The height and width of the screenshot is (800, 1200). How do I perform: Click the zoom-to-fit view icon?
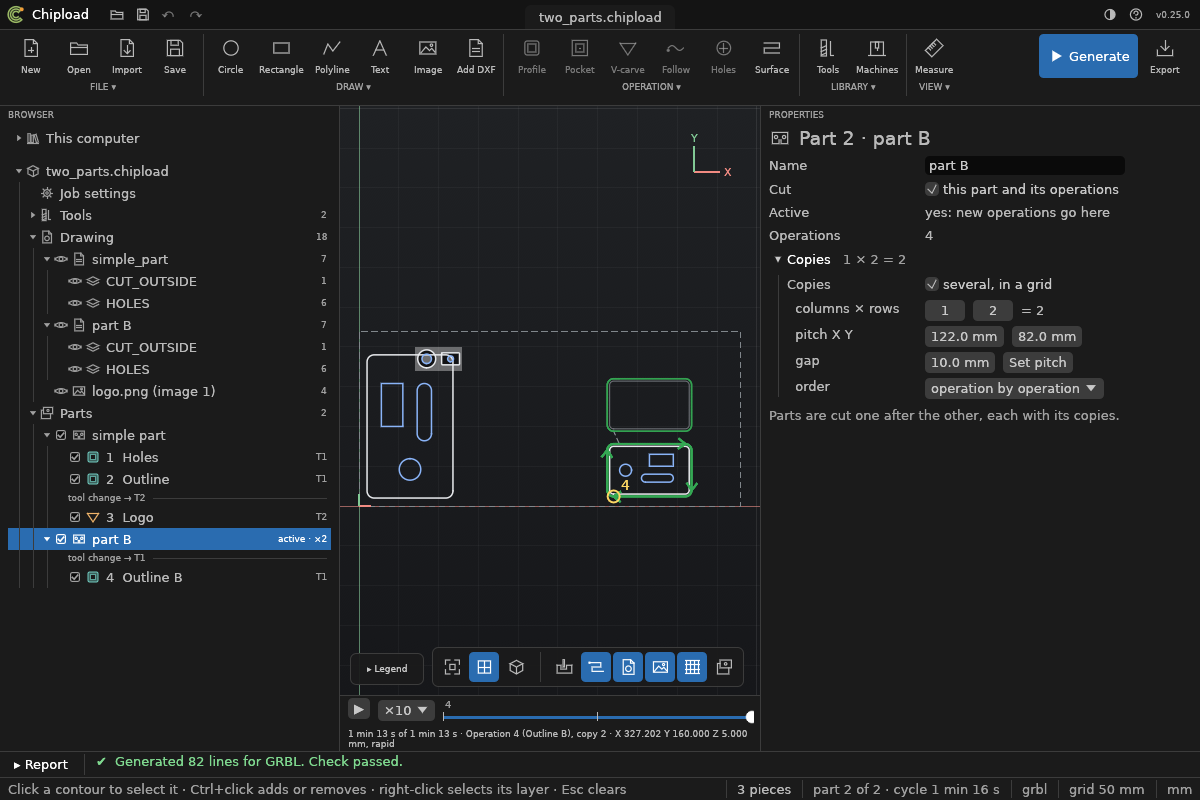click(452, 667)
